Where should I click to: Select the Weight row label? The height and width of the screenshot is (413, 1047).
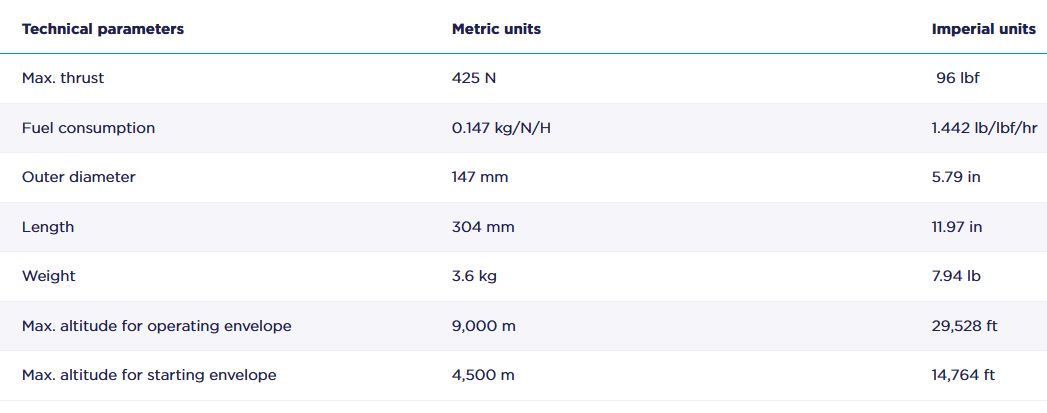(49, 276)
